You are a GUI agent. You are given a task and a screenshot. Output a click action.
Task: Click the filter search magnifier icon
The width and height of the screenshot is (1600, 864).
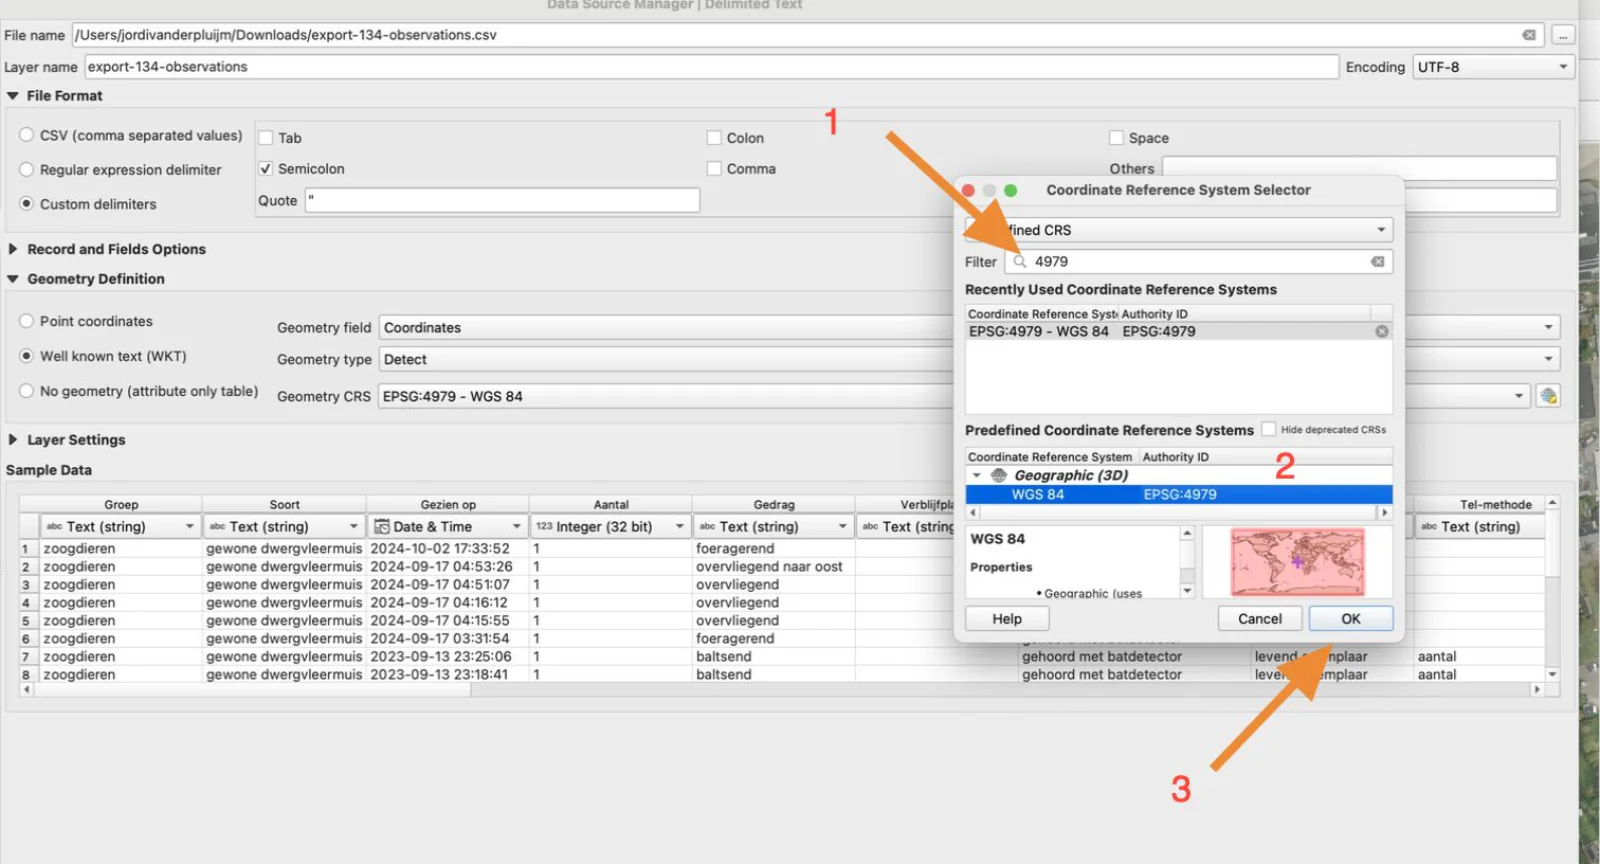click(x=1019, y=262)
